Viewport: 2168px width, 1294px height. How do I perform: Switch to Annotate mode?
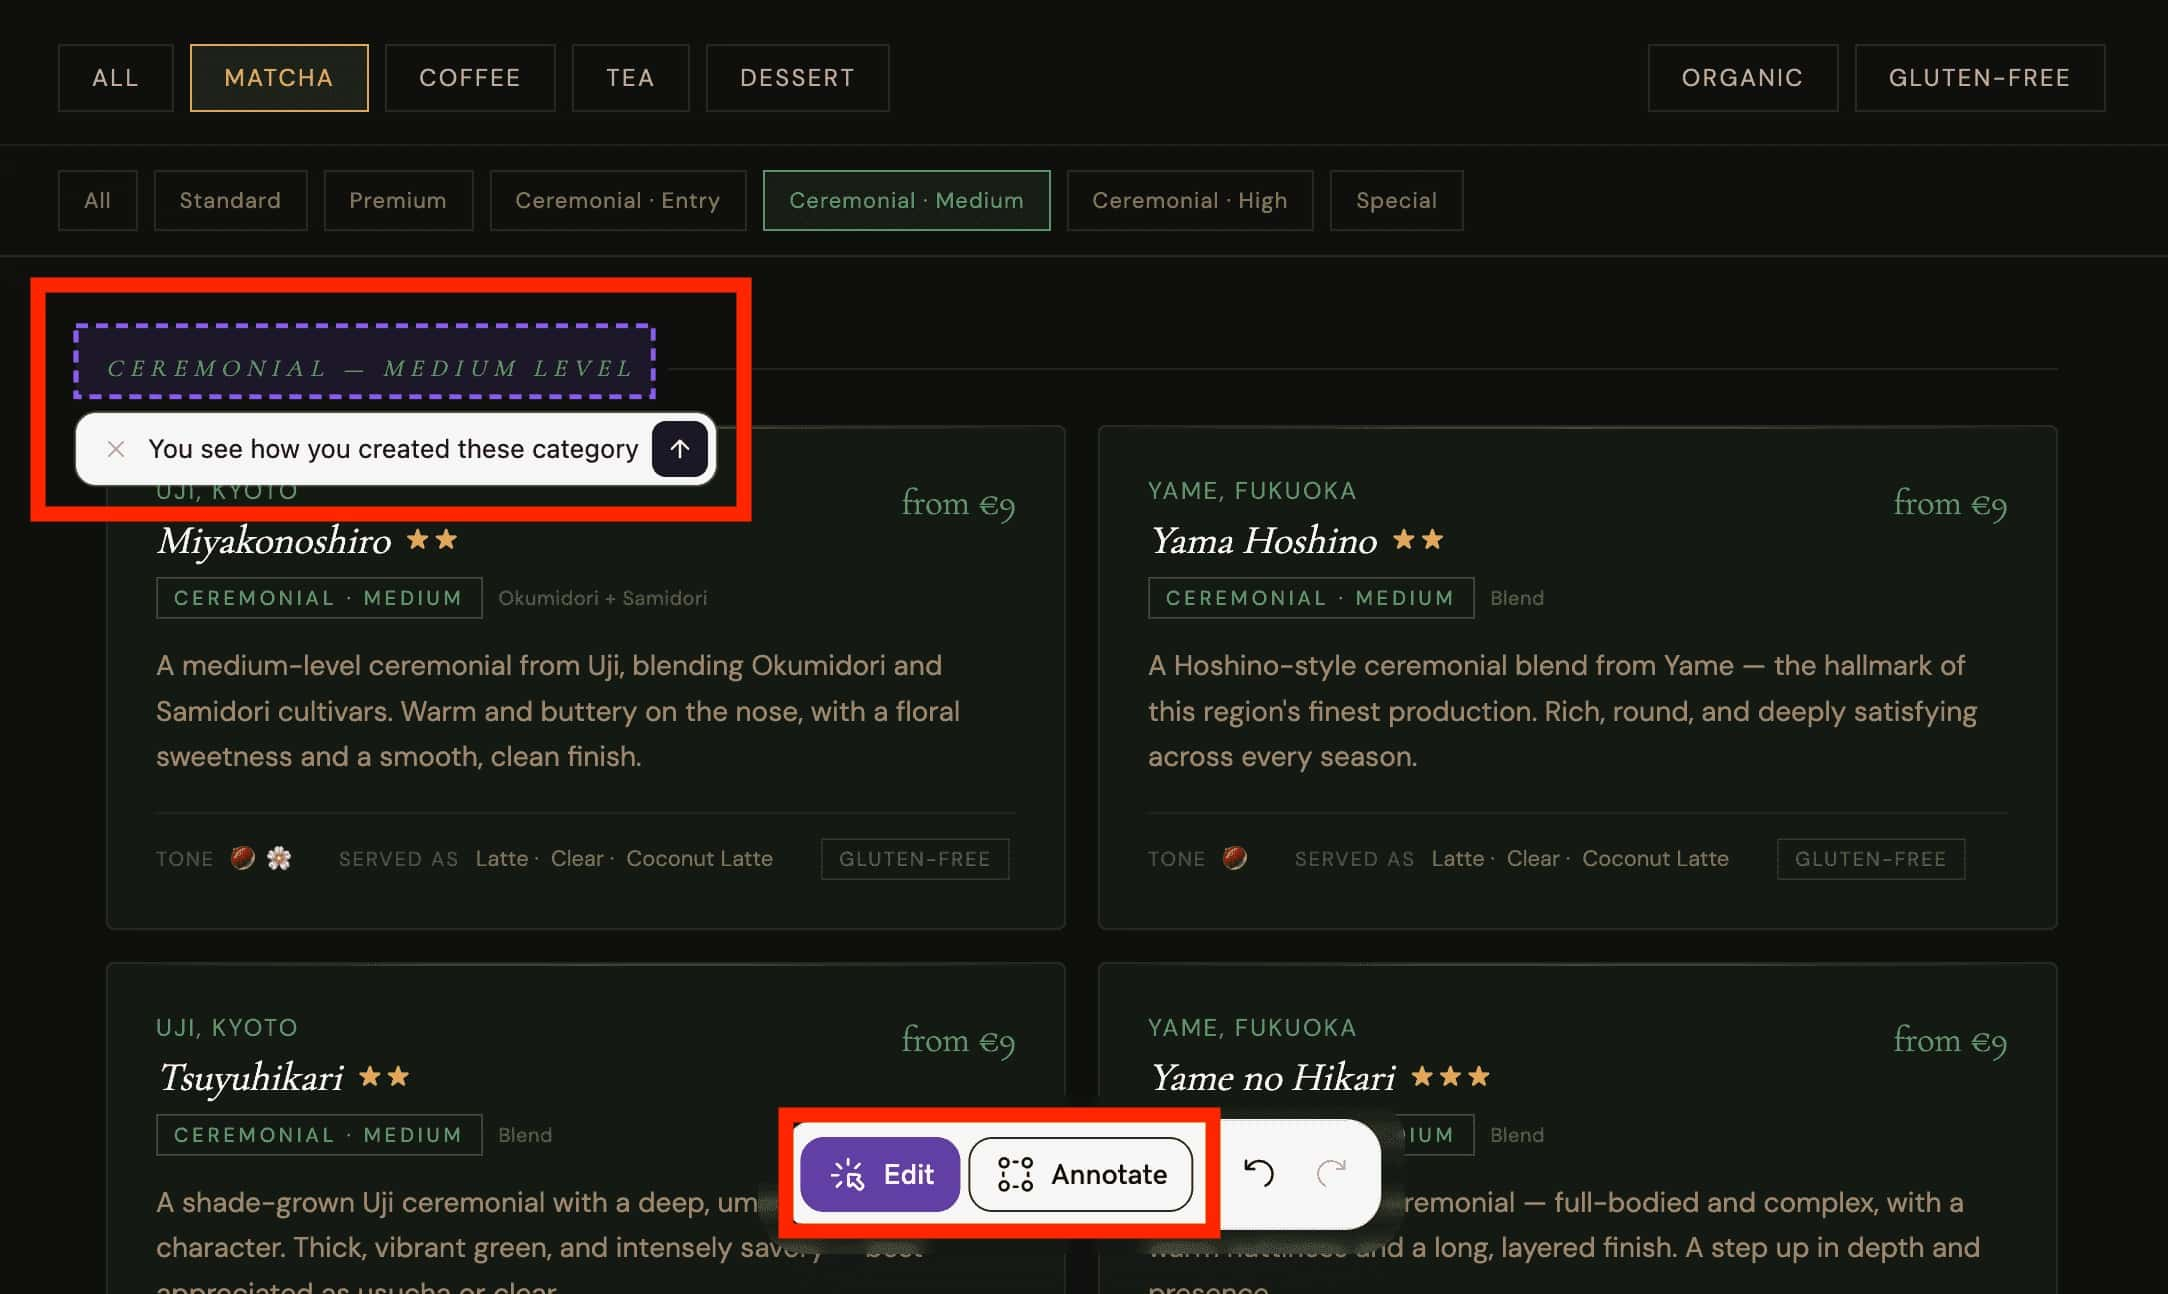1081,1174
